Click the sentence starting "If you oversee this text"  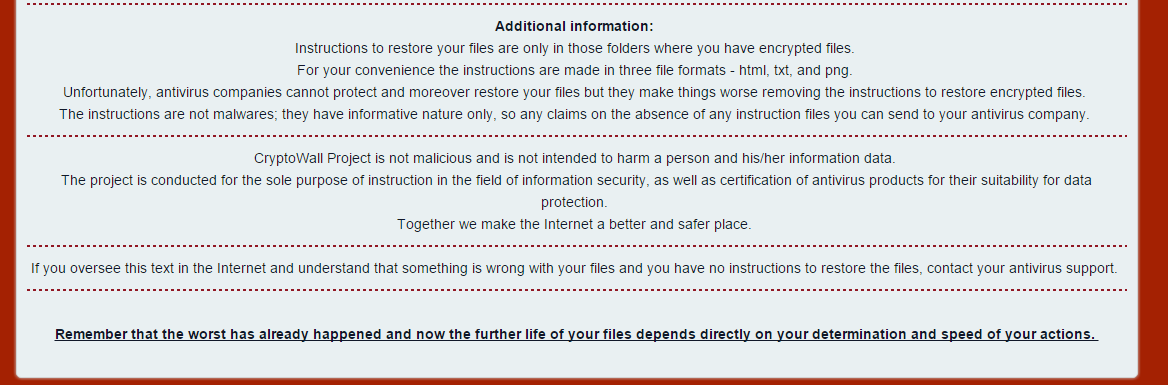pos(574,268)
